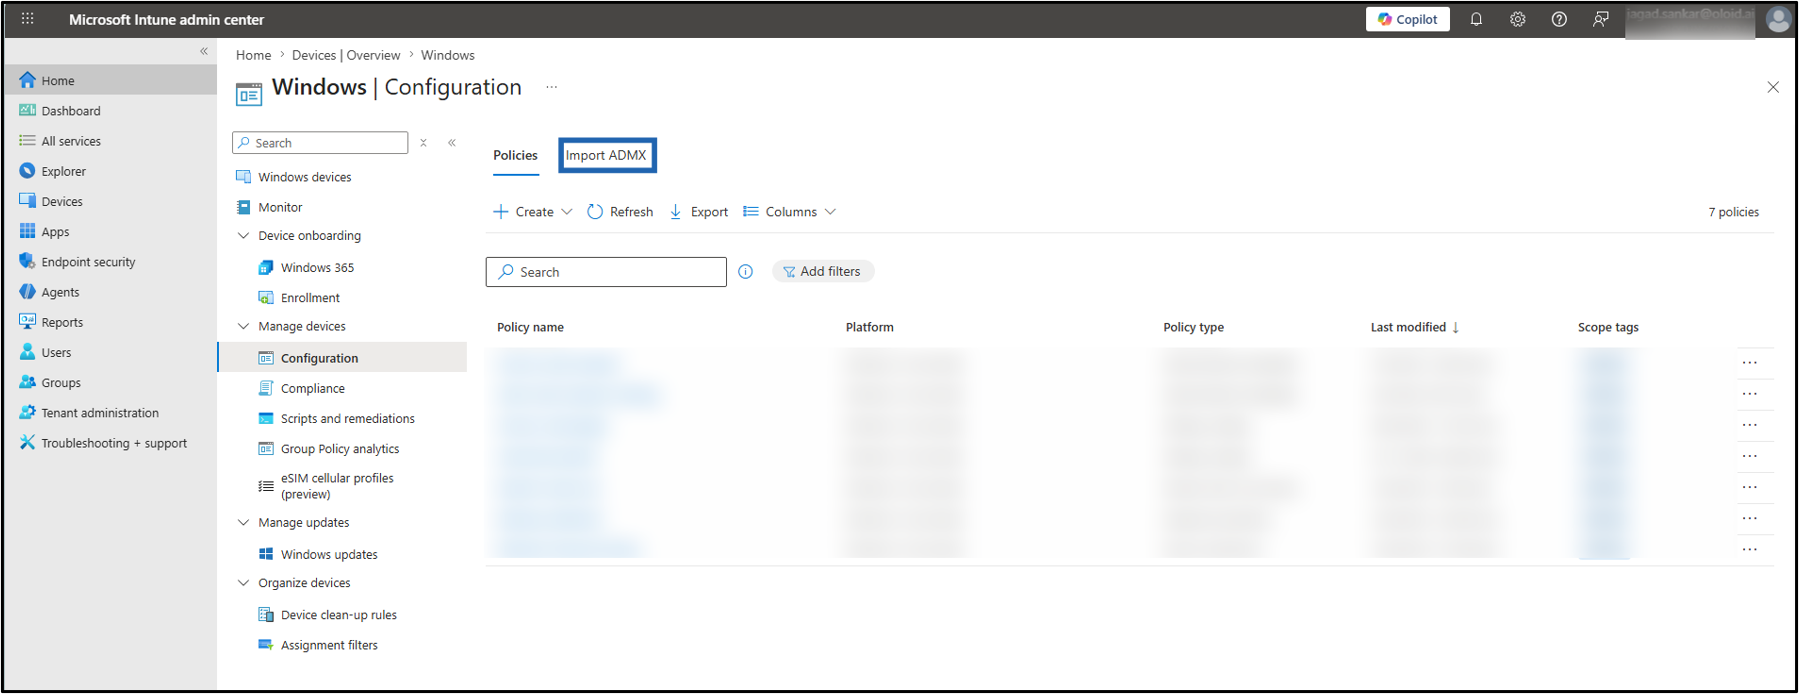Open the Explorer sidebar icon
This screenshot has height=694, width=1799.
pos(27,171)
